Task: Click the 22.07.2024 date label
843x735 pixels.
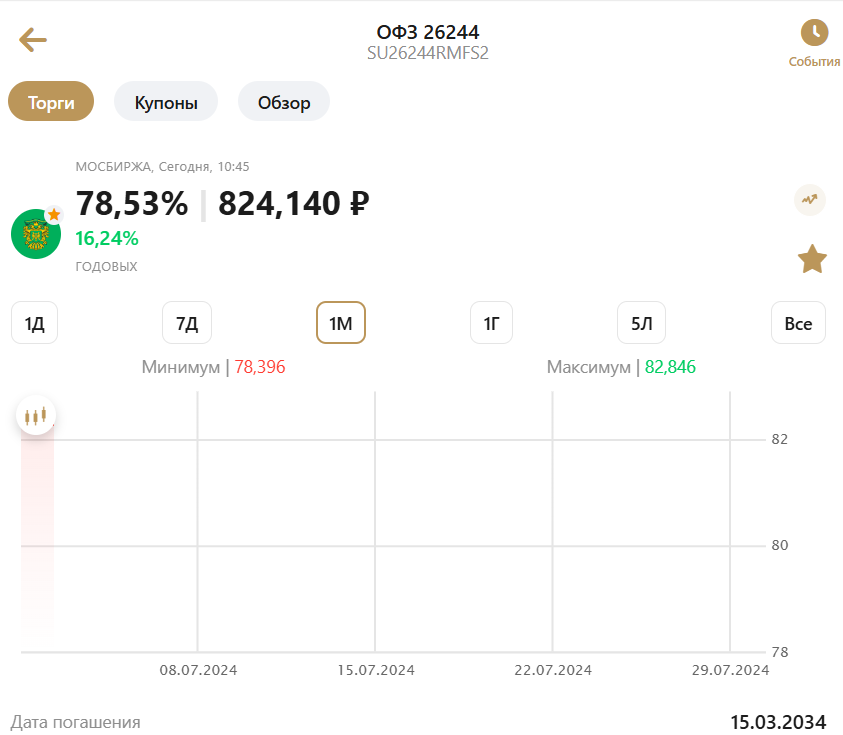Action: pyautogui.click(x=553, y=670)
